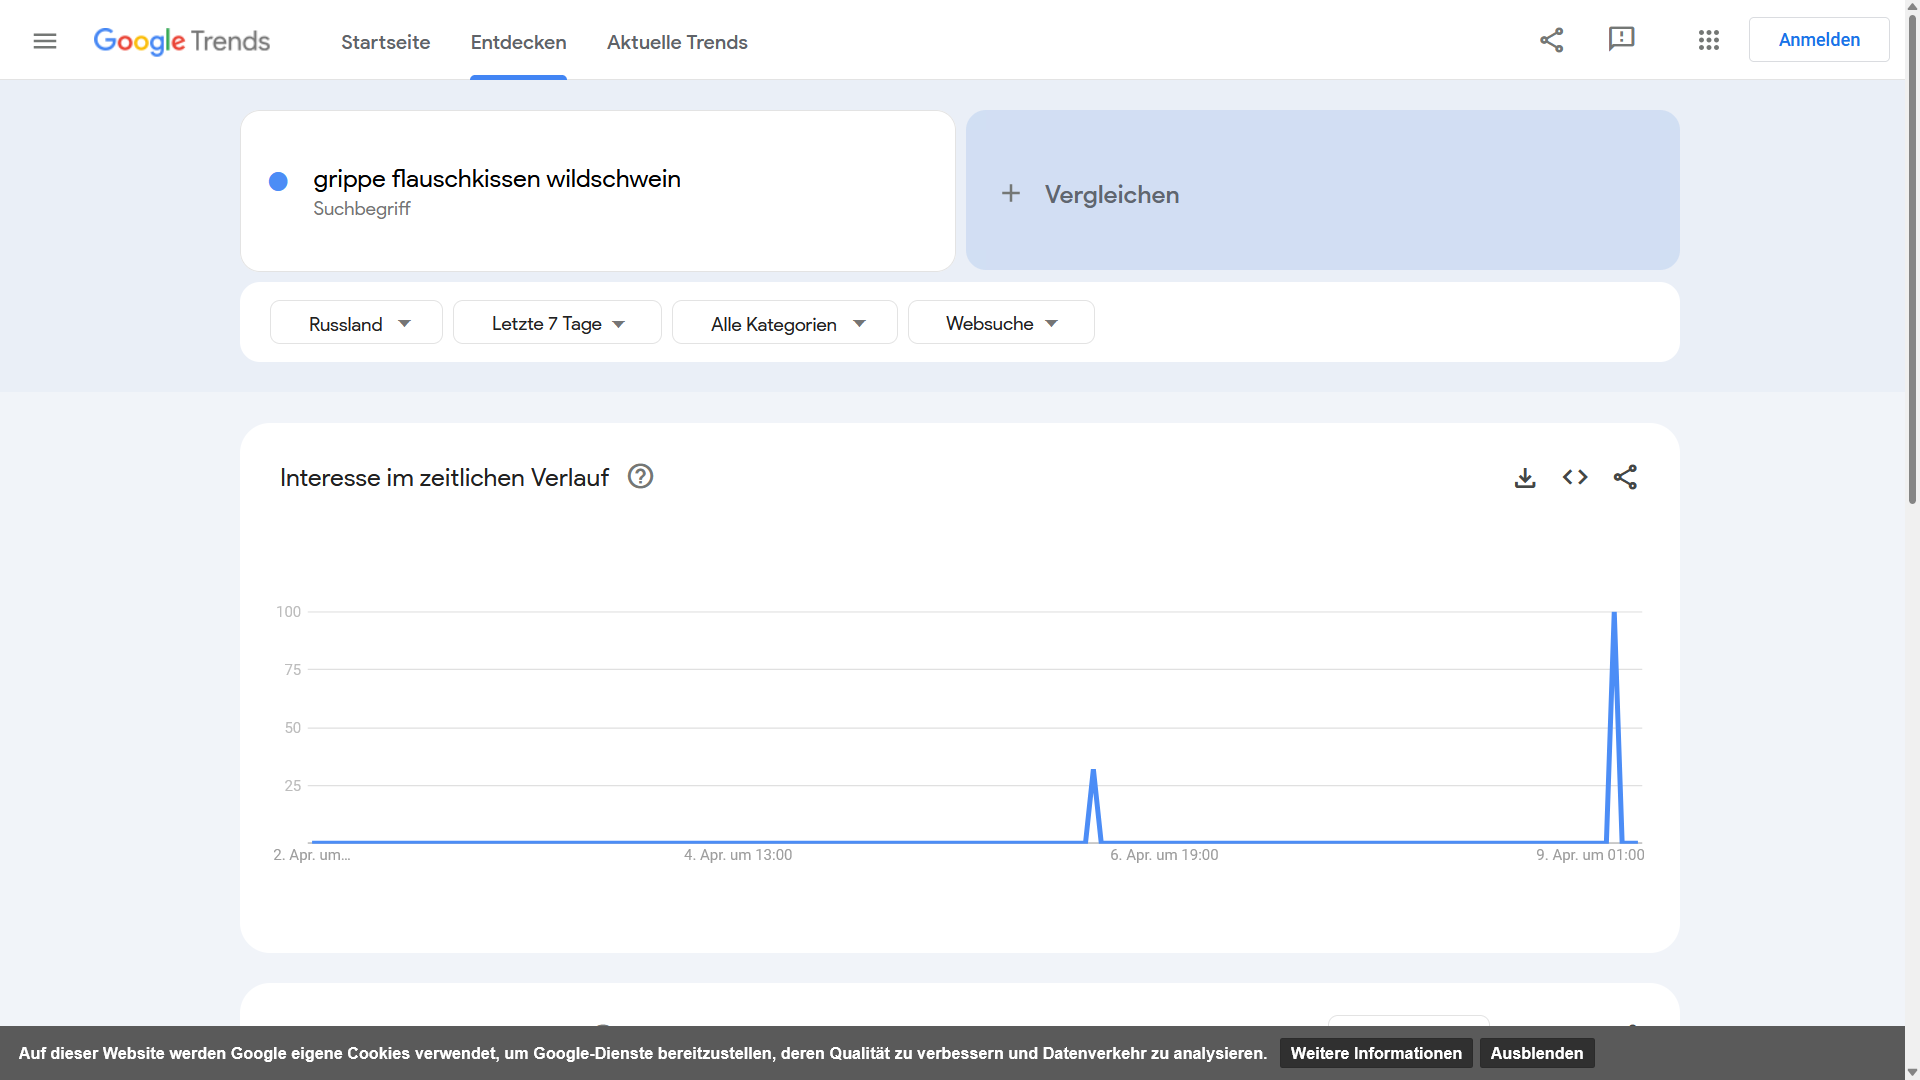Dismiss cookie banner with Ausblenden
This screenshot has height=1080, width=1920.
point(1537,1053)
